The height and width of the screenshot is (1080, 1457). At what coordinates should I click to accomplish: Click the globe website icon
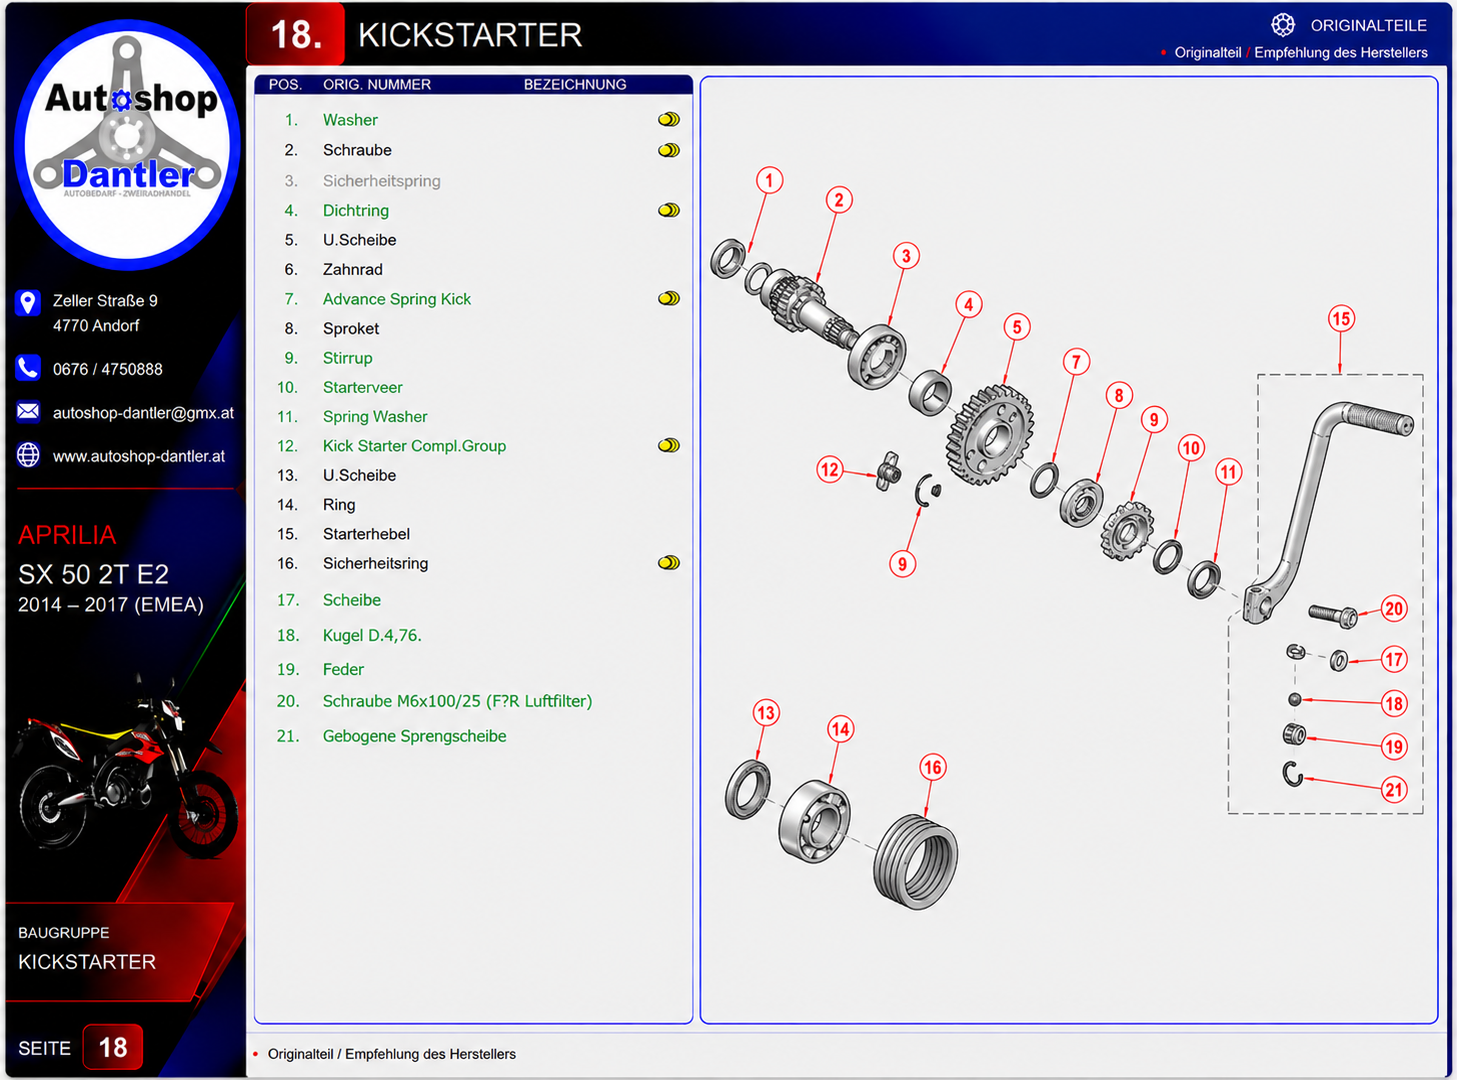(28, 455)
